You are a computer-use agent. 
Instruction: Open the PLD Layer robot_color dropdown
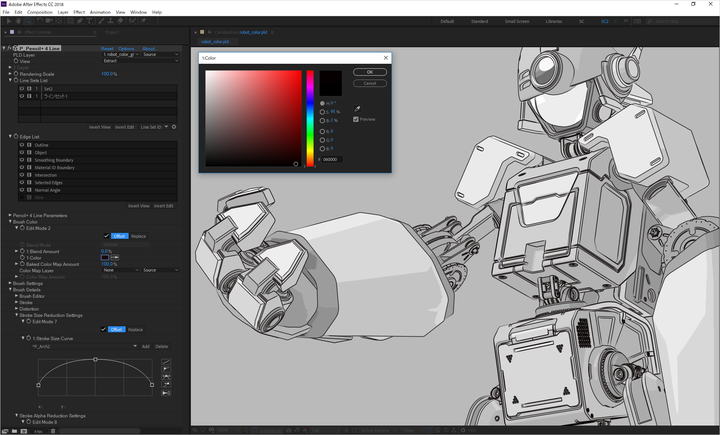click(x=121, y=54)
